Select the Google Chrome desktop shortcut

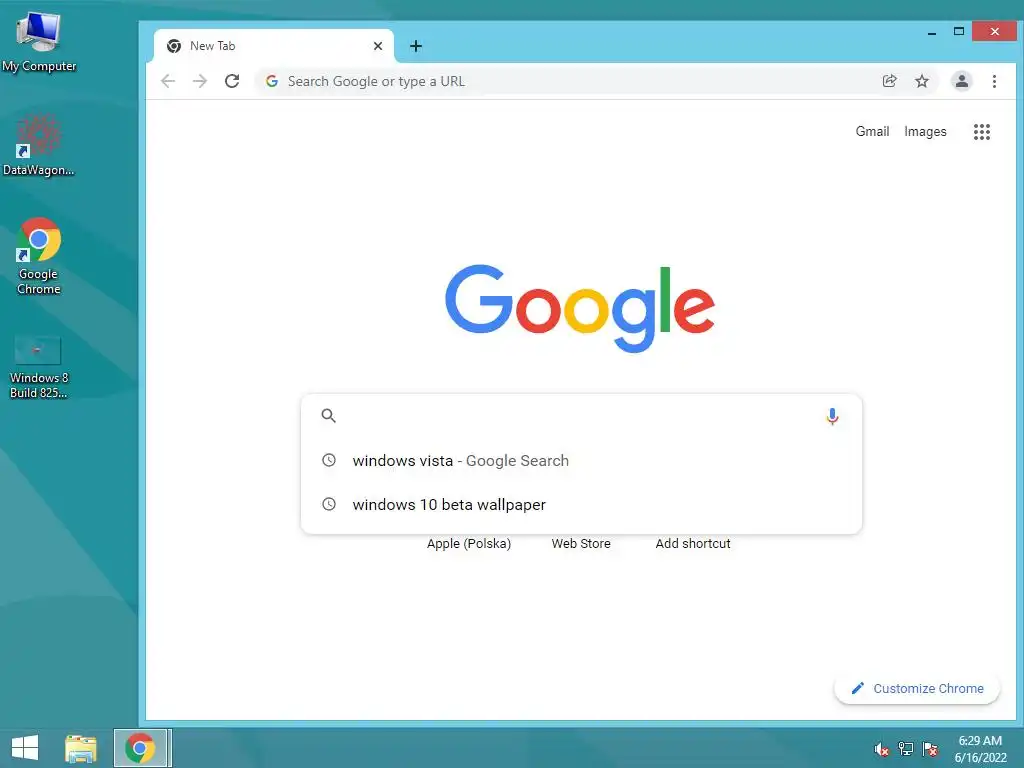pos(39,256)
